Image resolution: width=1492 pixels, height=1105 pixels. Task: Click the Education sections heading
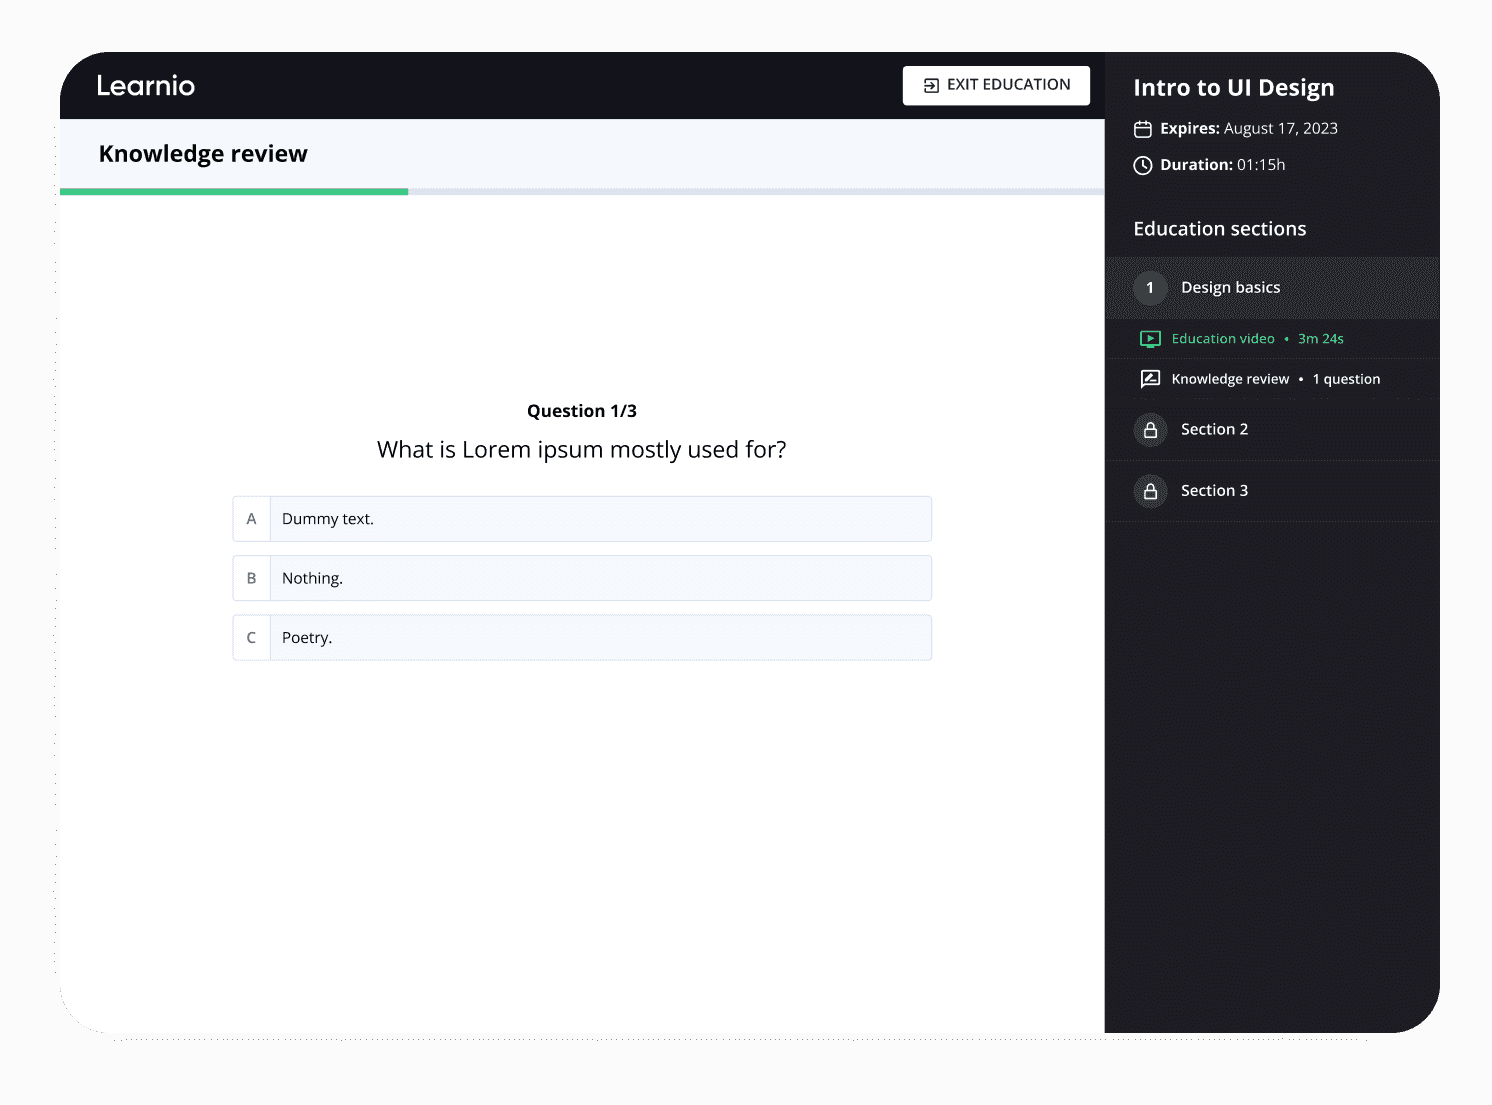(1220, 229)
